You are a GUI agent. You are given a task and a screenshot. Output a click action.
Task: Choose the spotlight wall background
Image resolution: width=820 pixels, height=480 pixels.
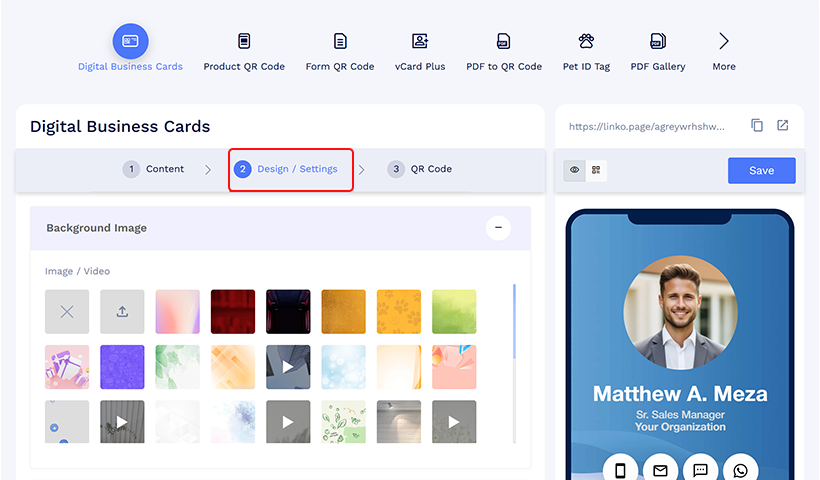pyautogui.click(x=399, y=422)
